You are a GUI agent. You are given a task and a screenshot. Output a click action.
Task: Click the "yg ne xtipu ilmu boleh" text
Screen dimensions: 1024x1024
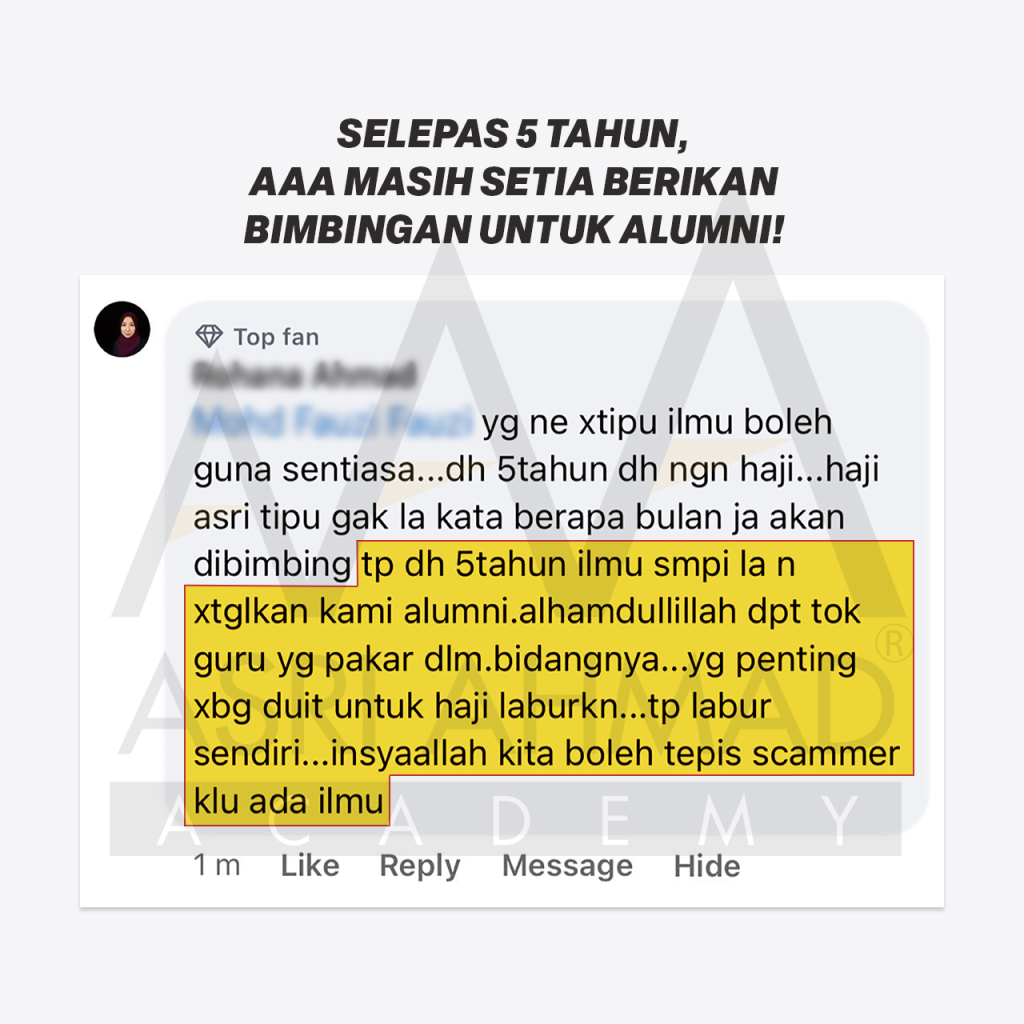(x=657, y=423)
